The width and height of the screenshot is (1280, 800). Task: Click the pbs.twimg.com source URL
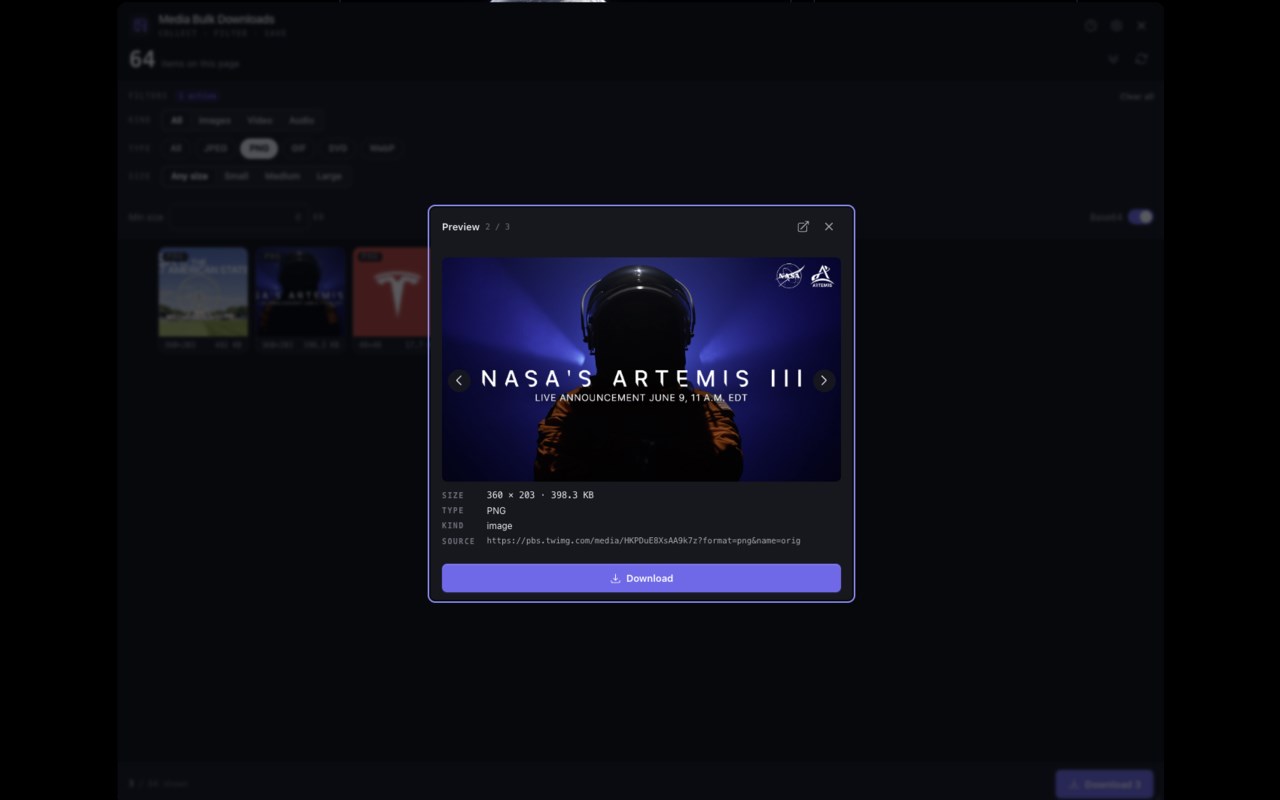coord(643,541)
